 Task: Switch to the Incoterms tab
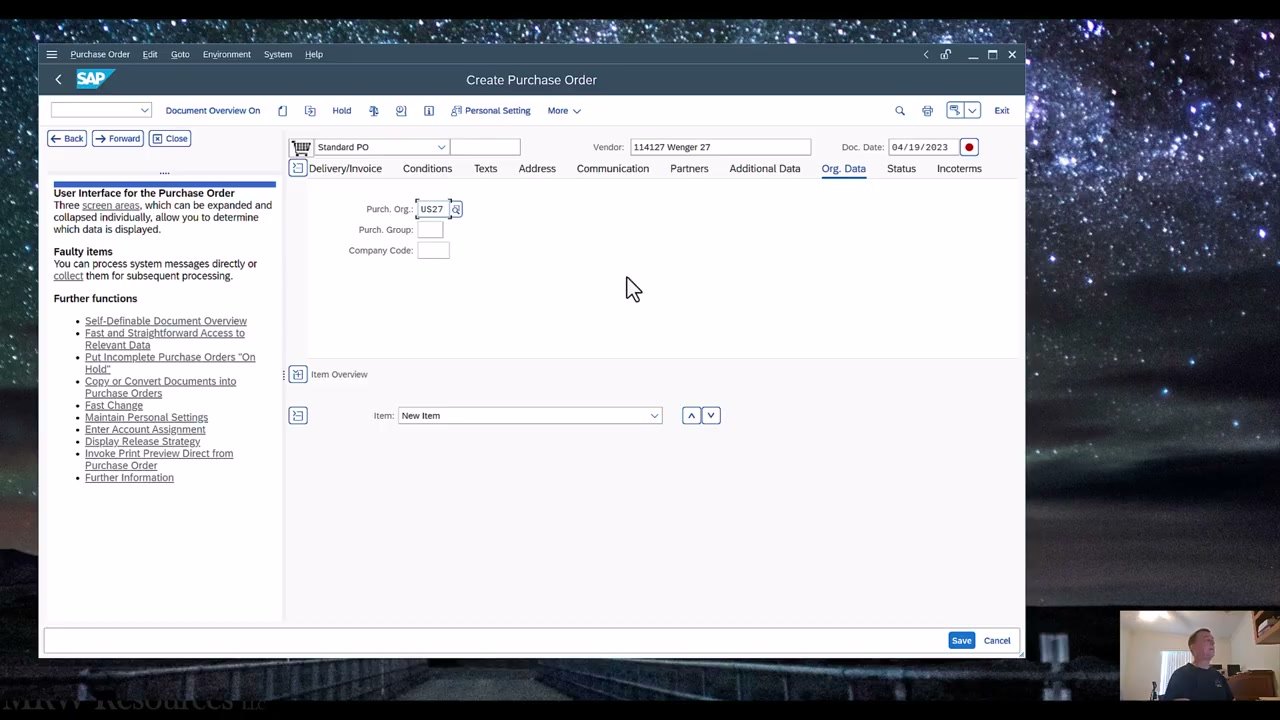[x=959, y=168]
